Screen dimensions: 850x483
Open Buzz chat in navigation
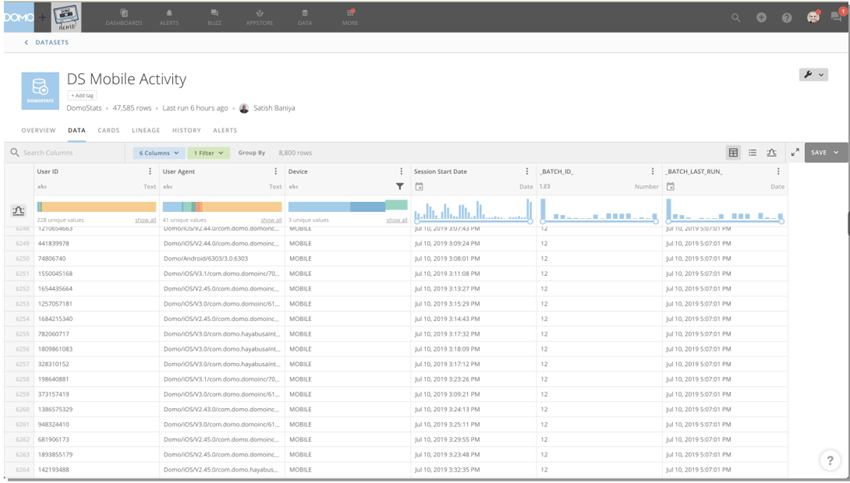214,17
